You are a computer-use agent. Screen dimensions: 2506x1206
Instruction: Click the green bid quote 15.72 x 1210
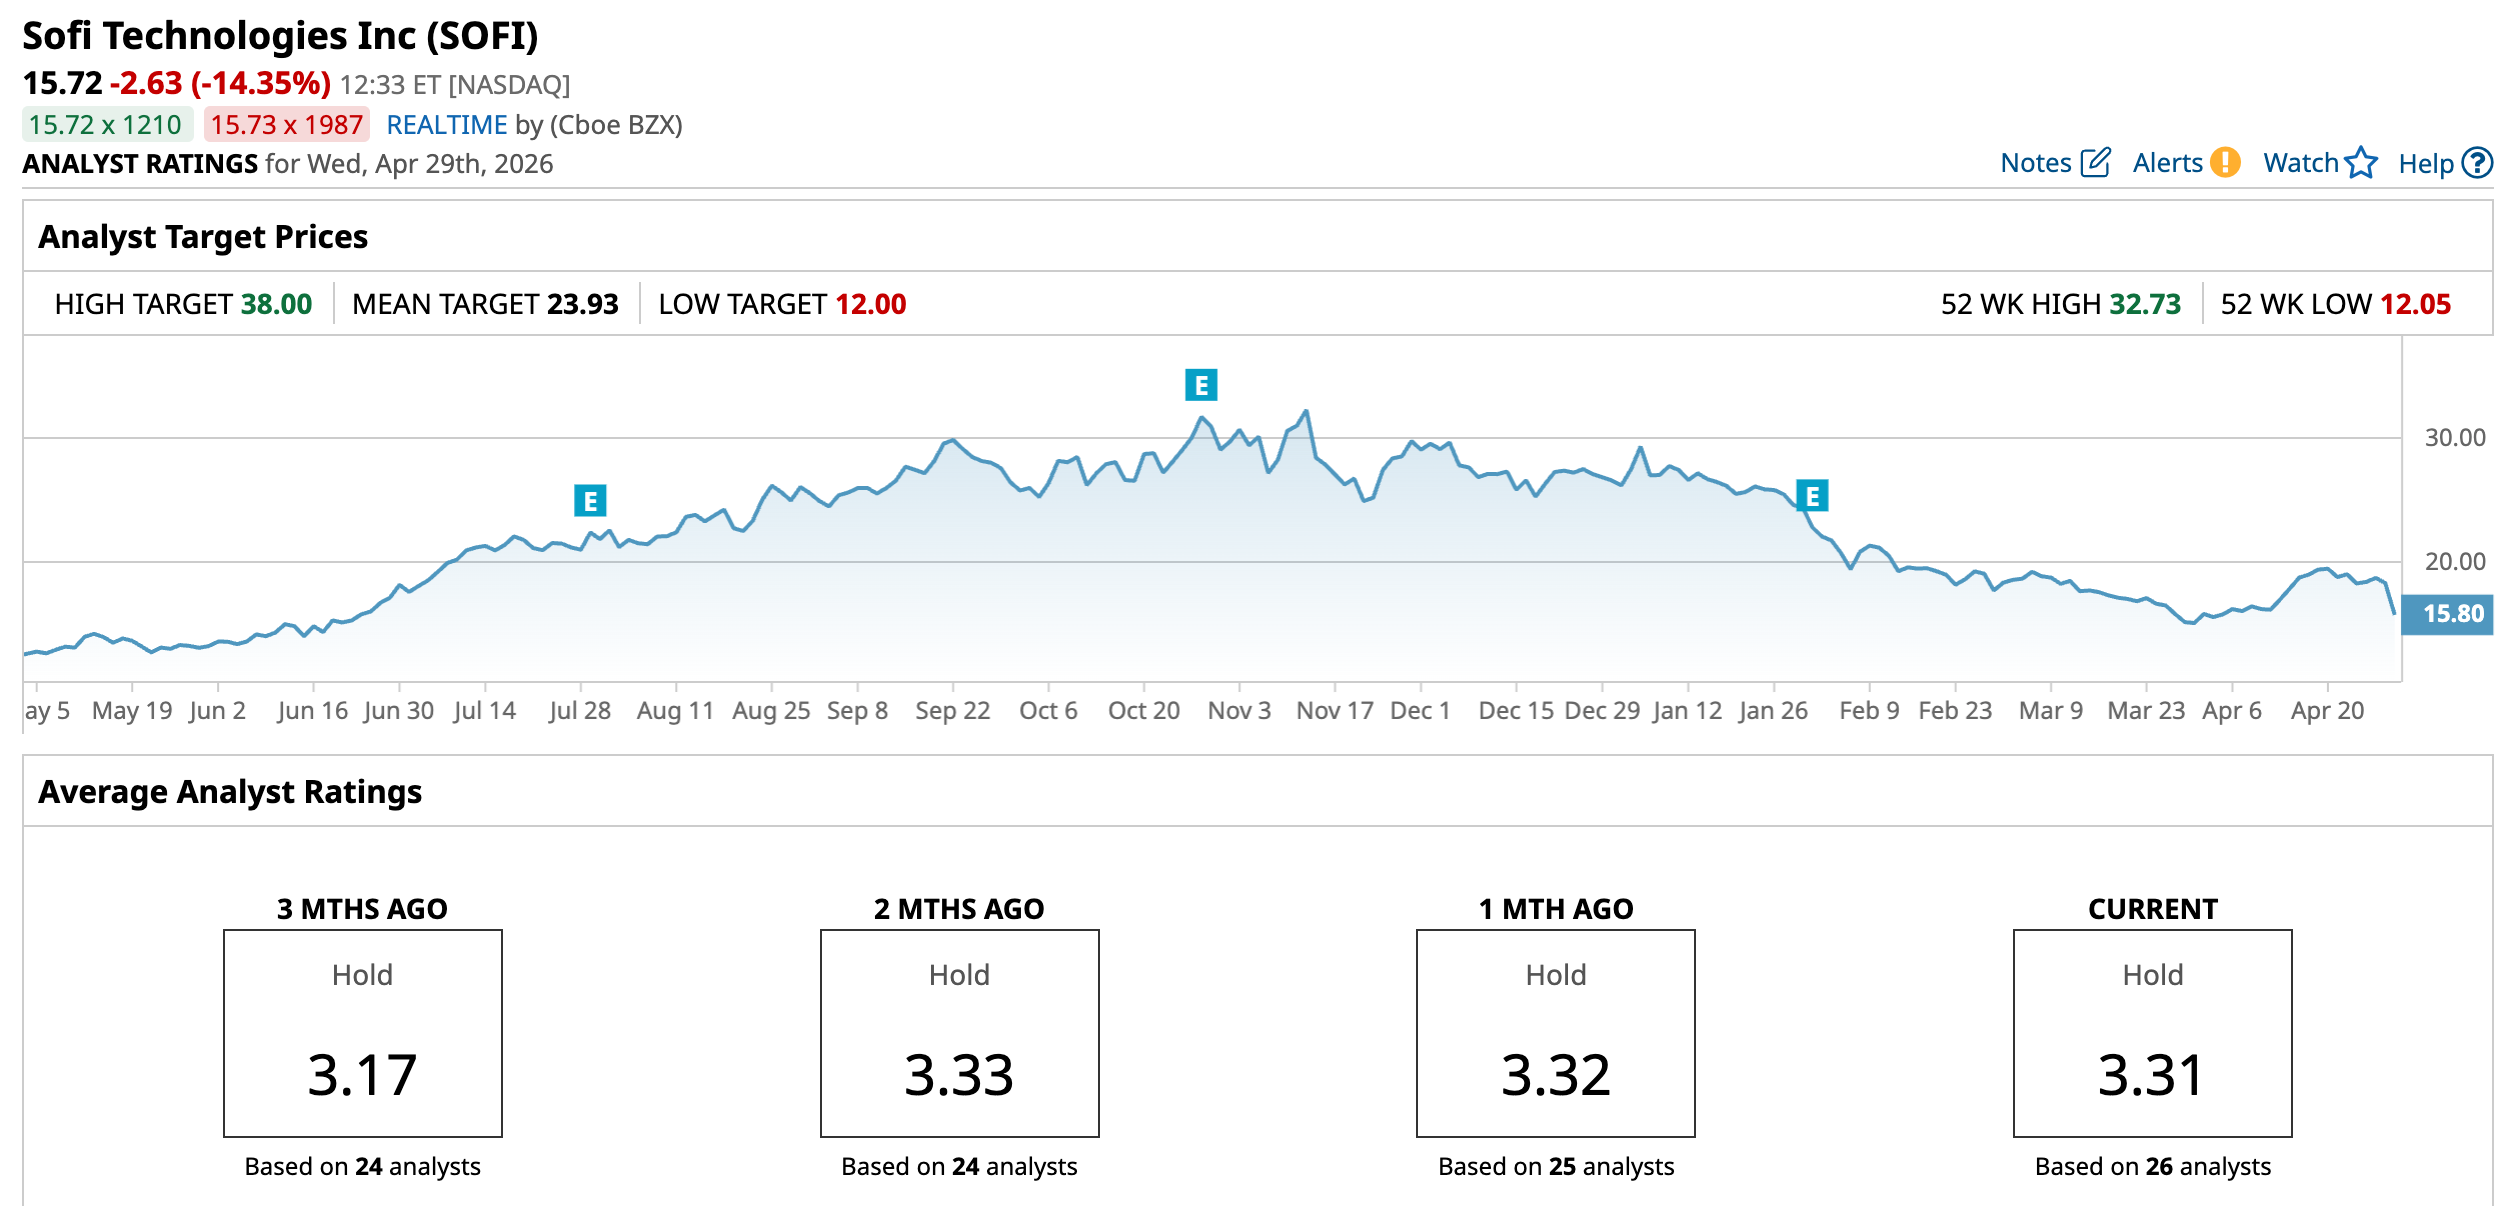point(106,125)
